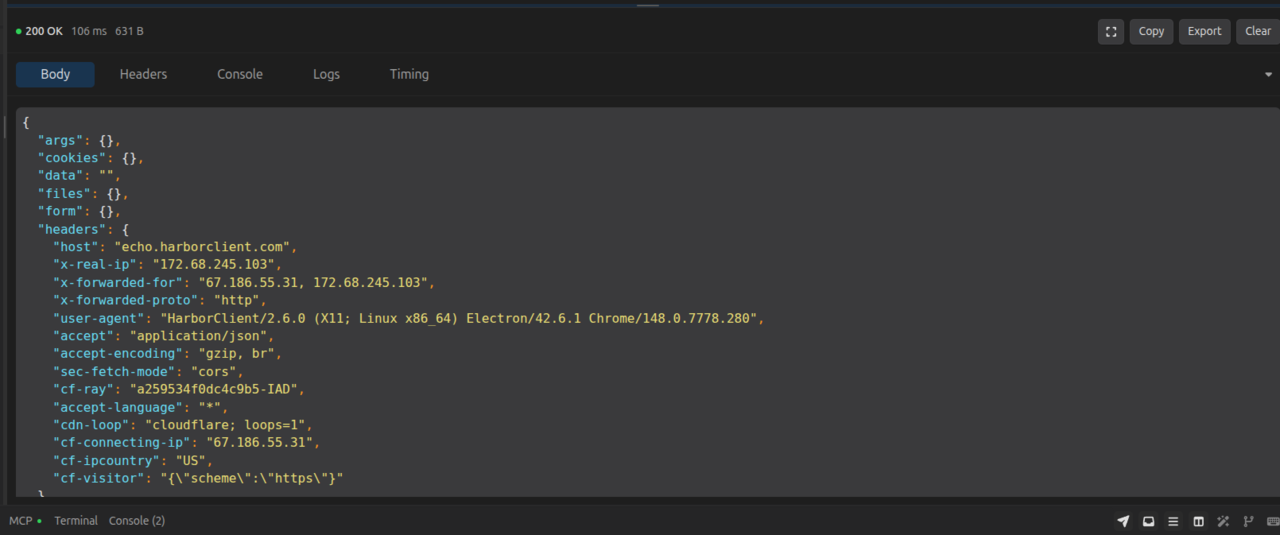
Task: Open the Console response tab
Action: pos(240,74)
